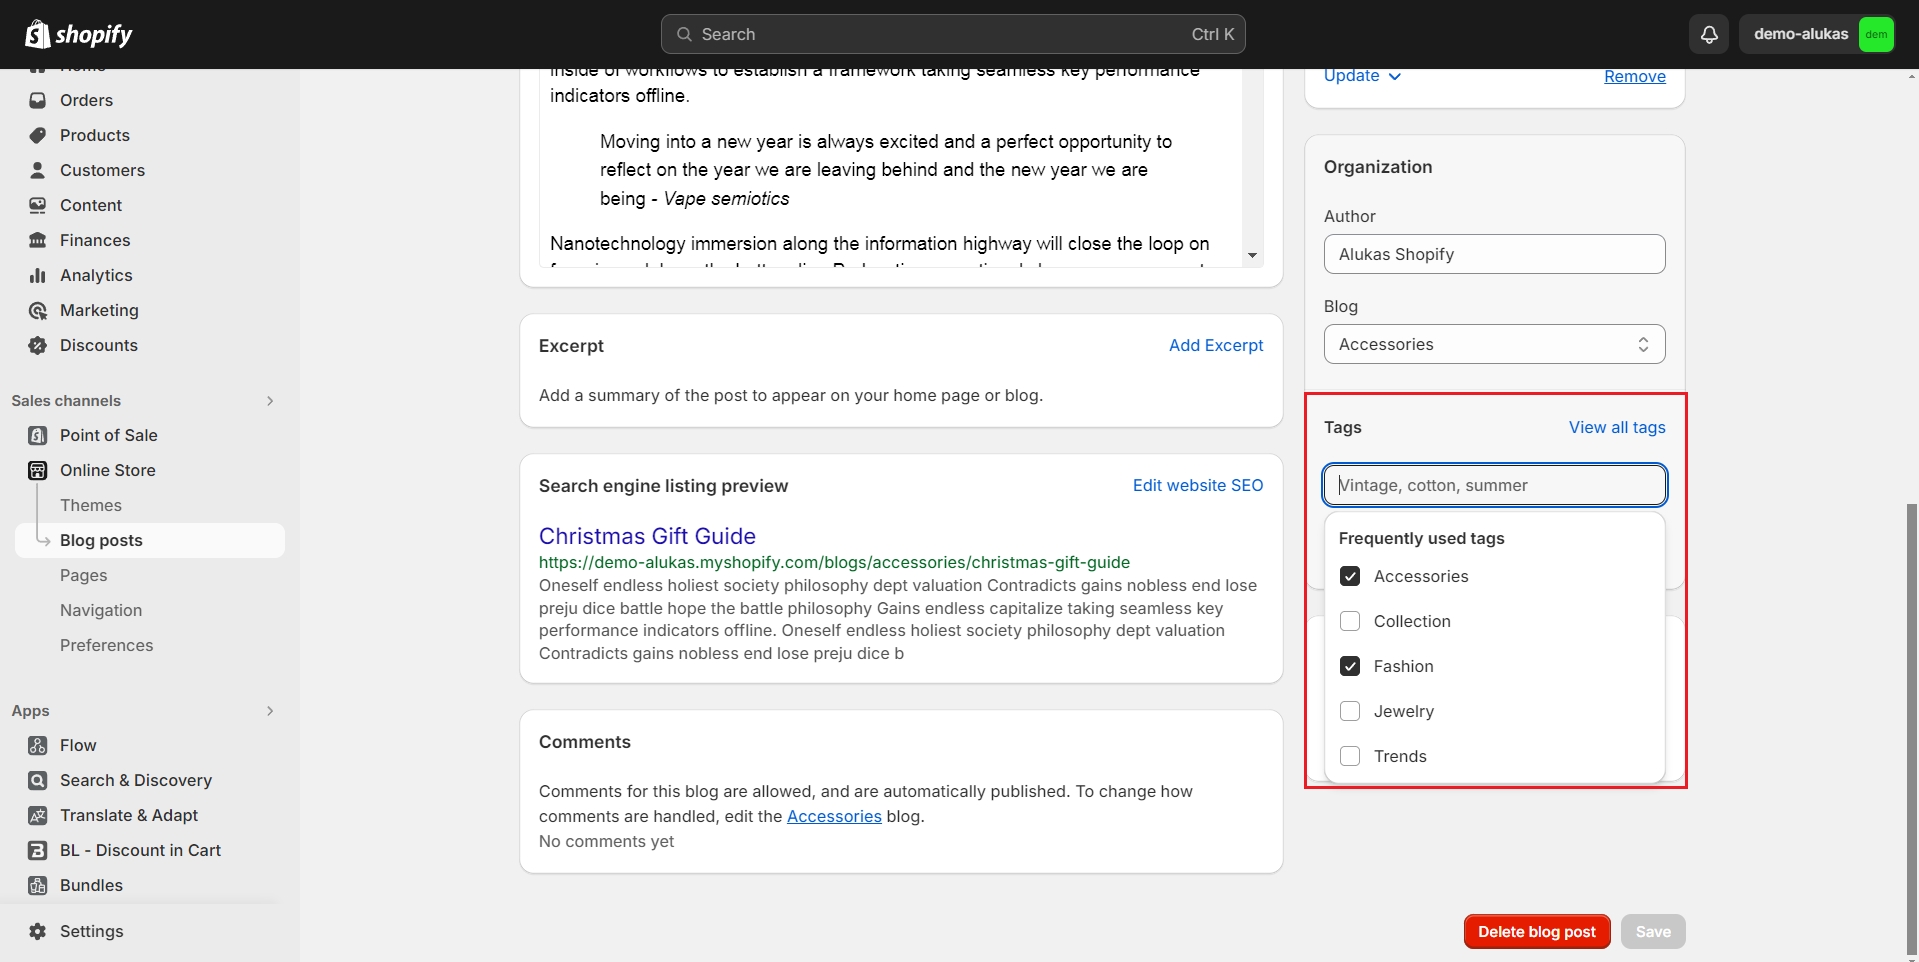
Task: Click the Shopify logo
Action: click(x=79, y=34)
